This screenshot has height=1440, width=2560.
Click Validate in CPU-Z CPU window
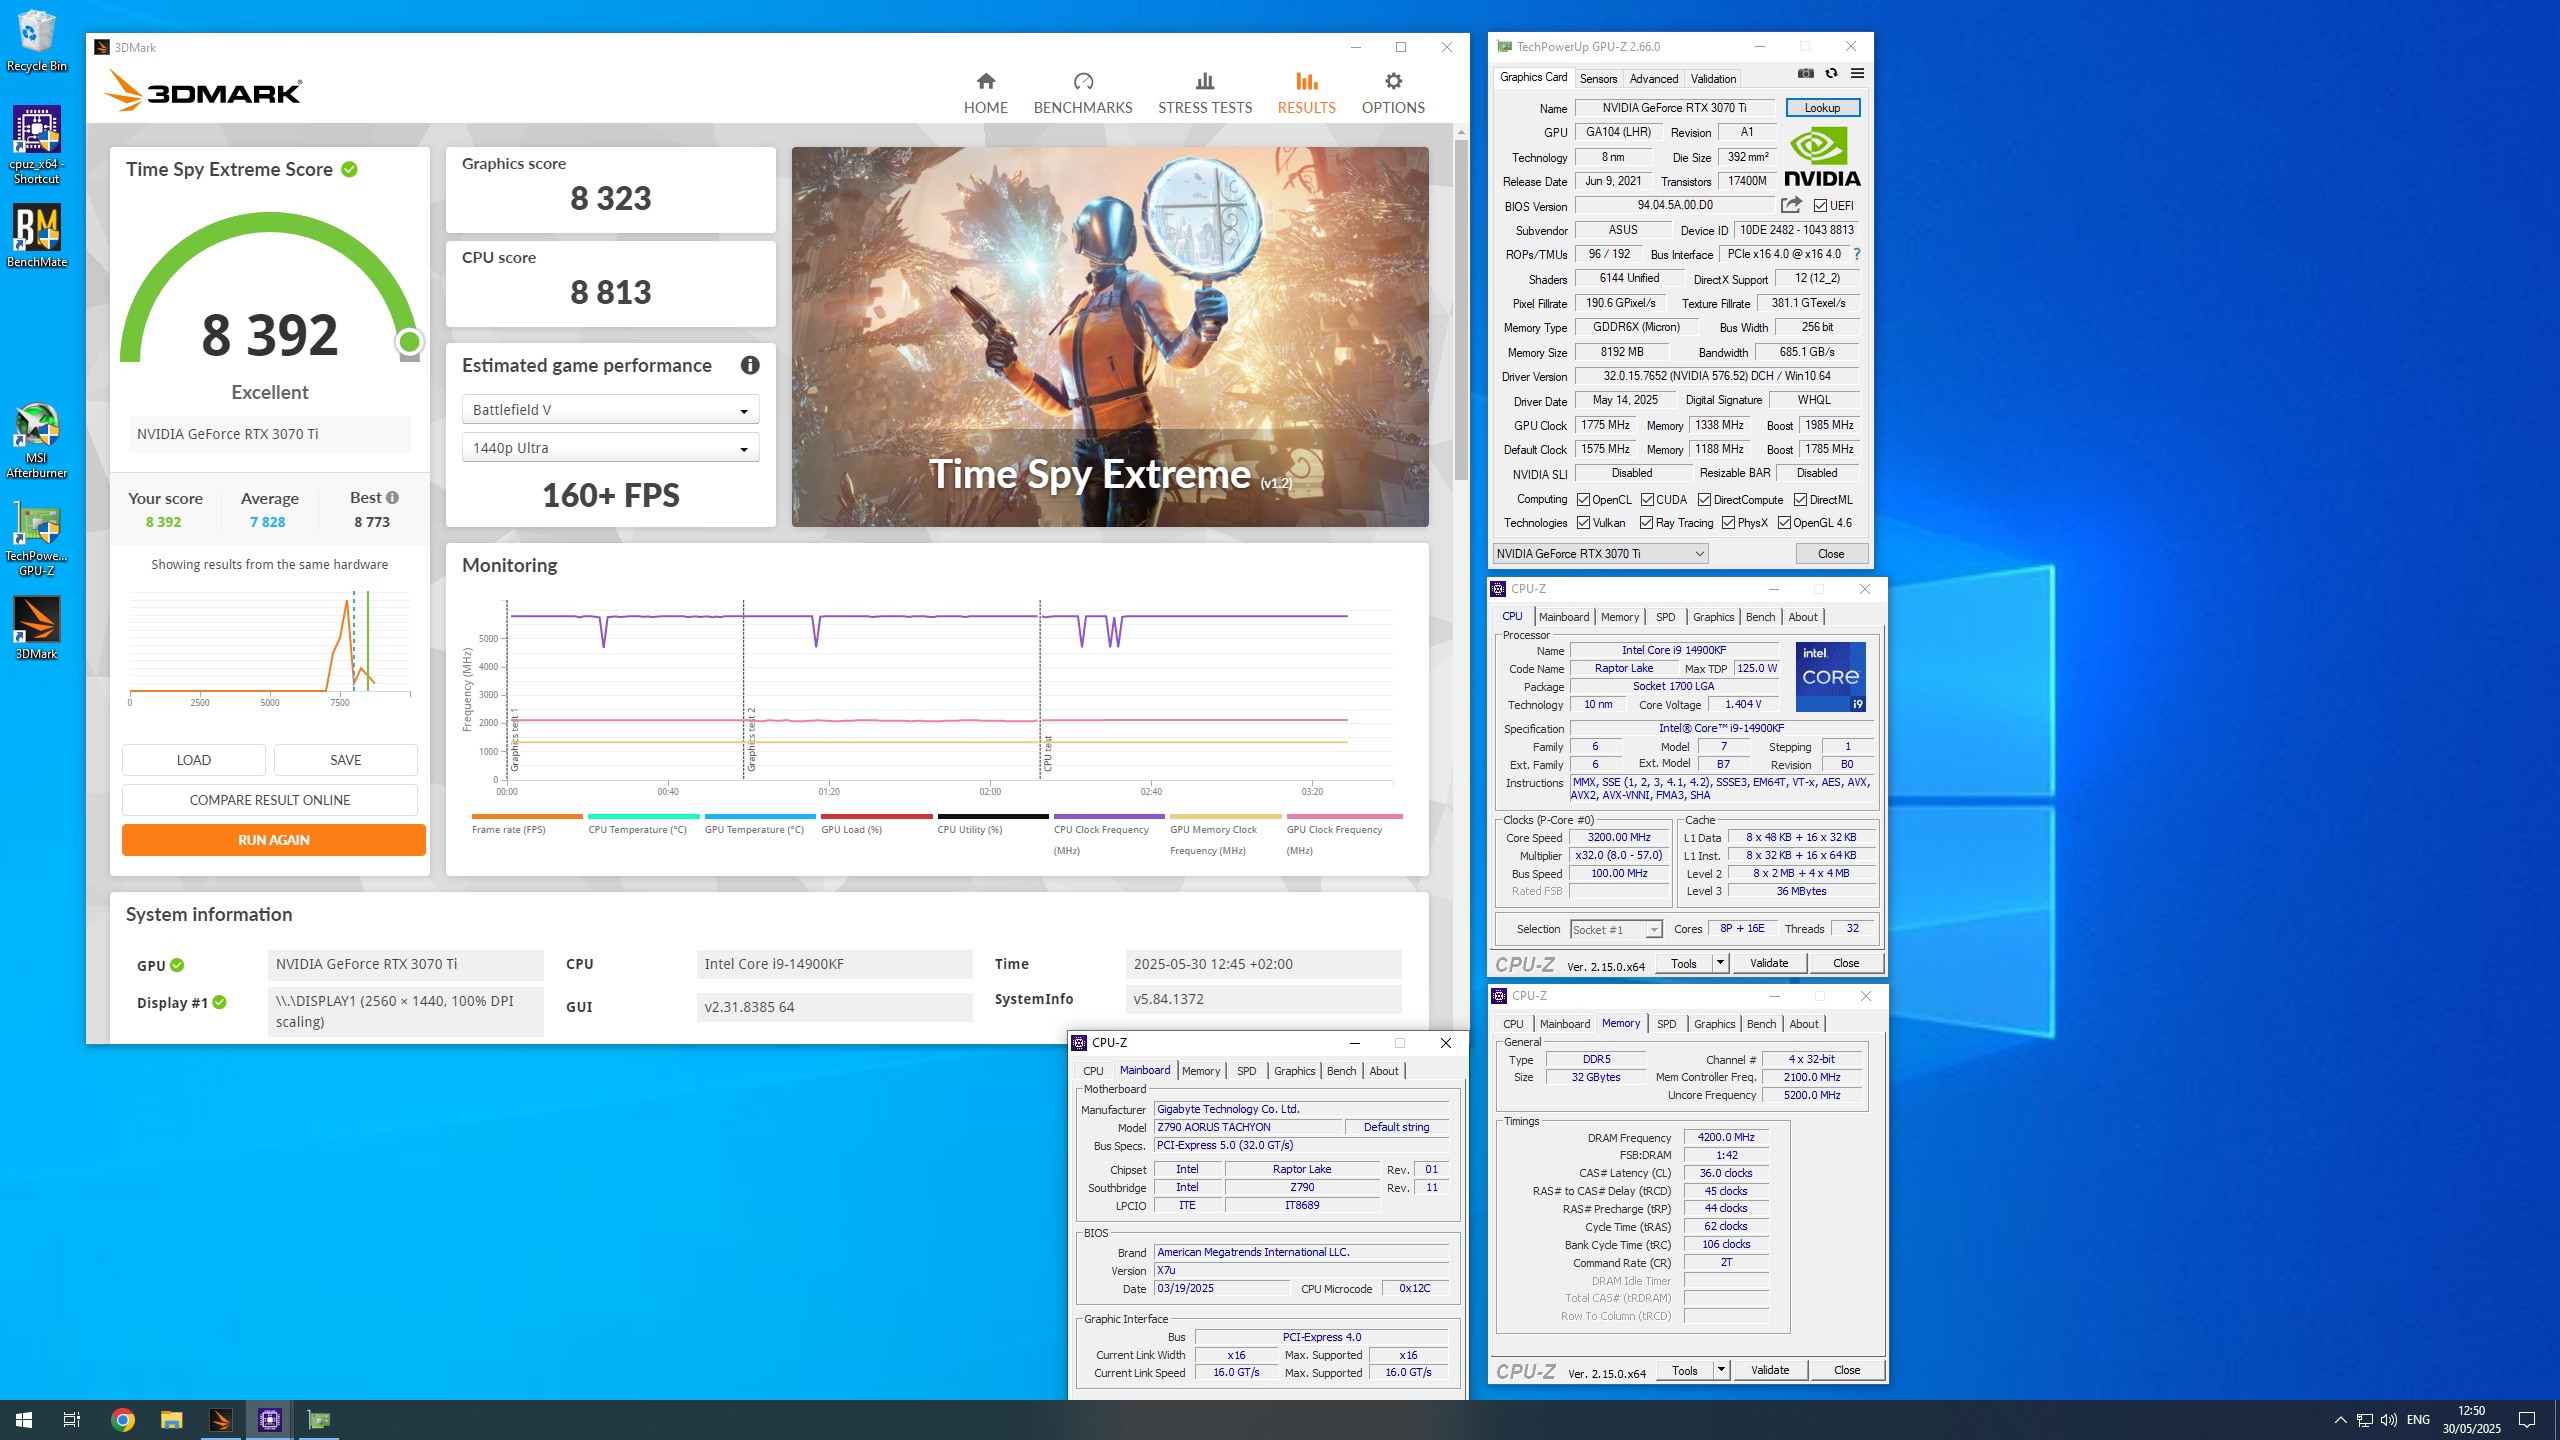[1768, 963]
